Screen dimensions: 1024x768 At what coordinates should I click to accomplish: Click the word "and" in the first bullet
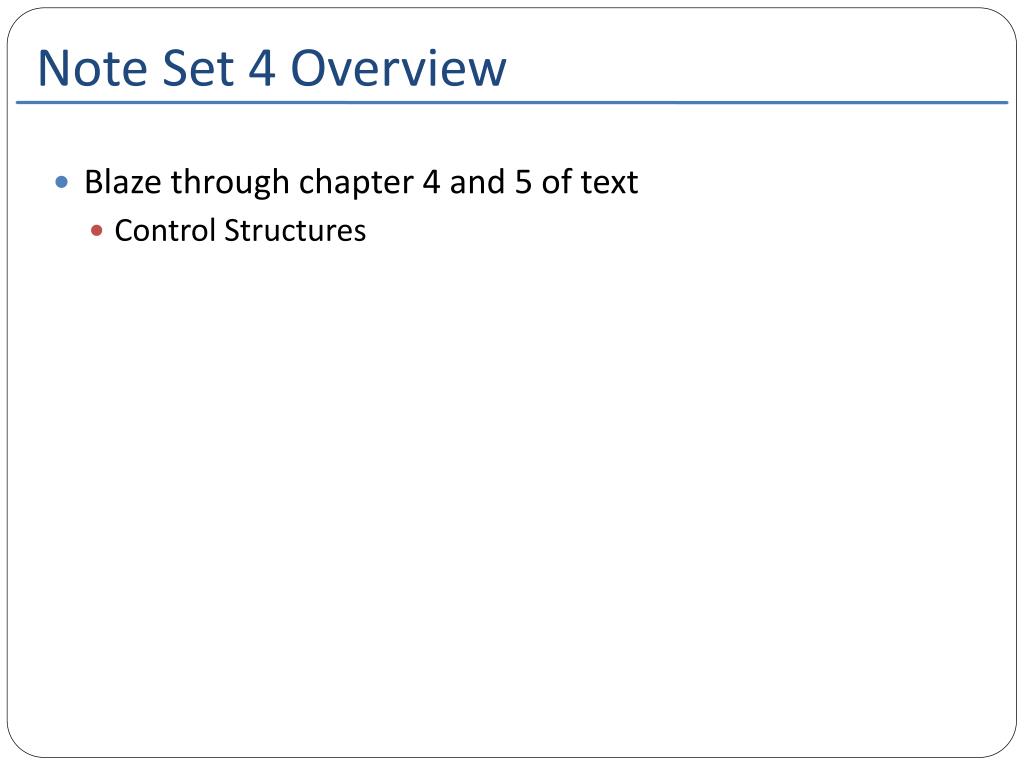click(477, 182)
